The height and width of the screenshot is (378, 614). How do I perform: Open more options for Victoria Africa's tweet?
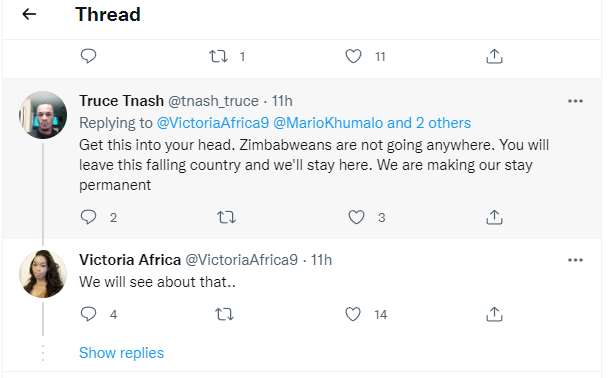pos(575,260)
